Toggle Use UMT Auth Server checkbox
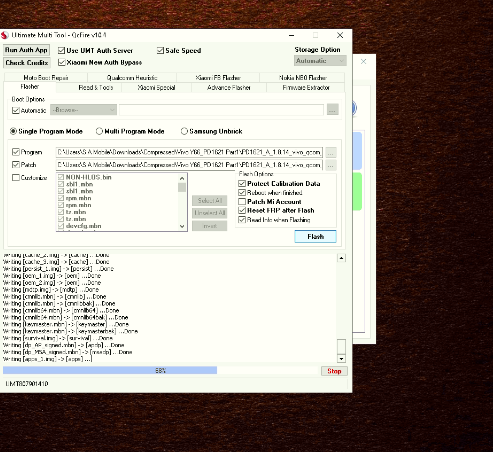 [61, 51]
